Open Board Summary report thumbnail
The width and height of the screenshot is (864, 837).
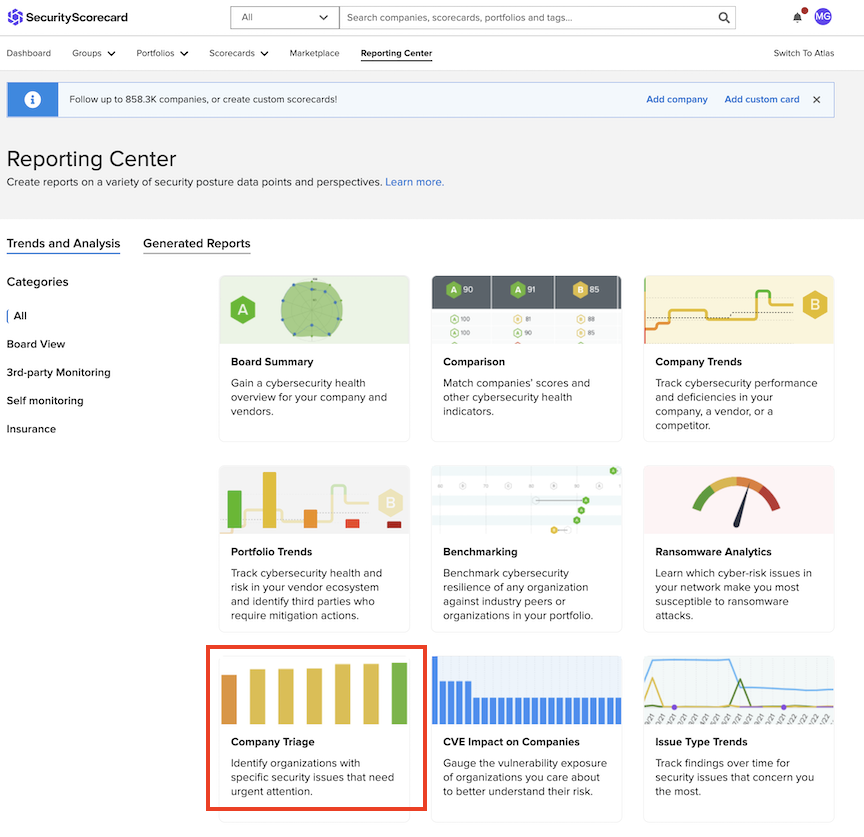coord(314,310)
